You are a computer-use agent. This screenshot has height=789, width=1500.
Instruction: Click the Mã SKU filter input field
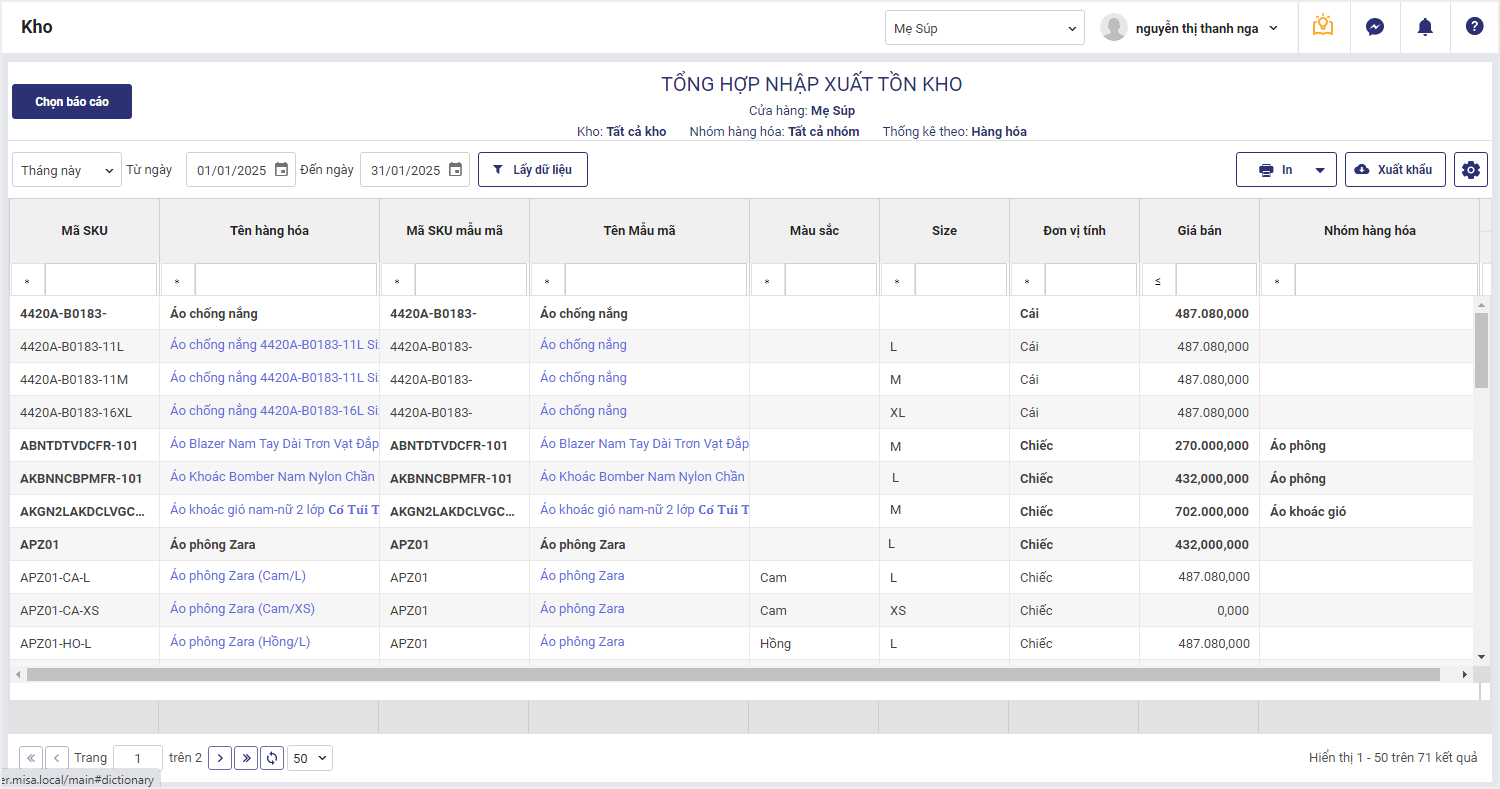click(100, 280)
